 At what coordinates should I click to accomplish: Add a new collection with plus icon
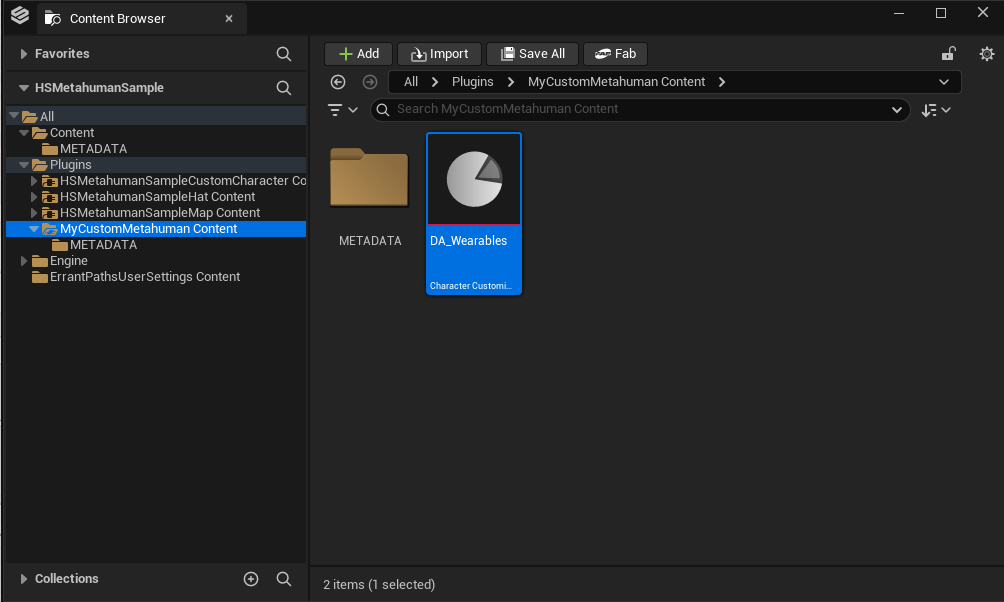click(251, 579)
